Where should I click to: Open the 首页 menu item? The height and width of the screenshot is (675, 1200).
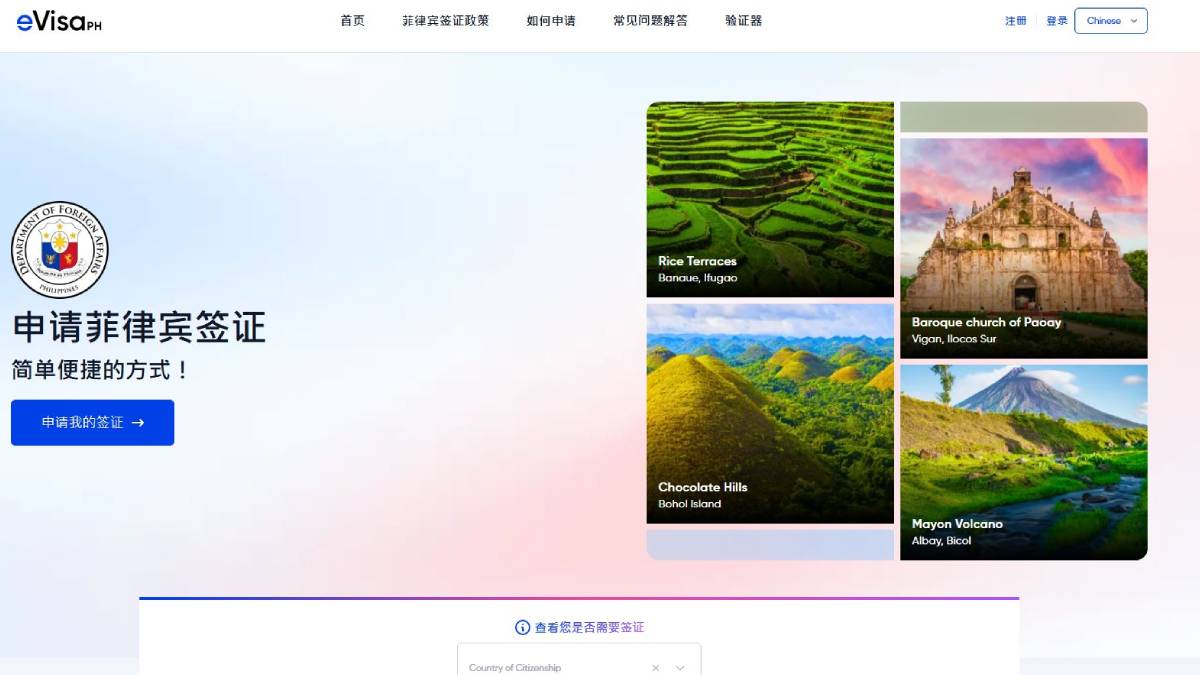pyautogui.click(x=352, y=21)
